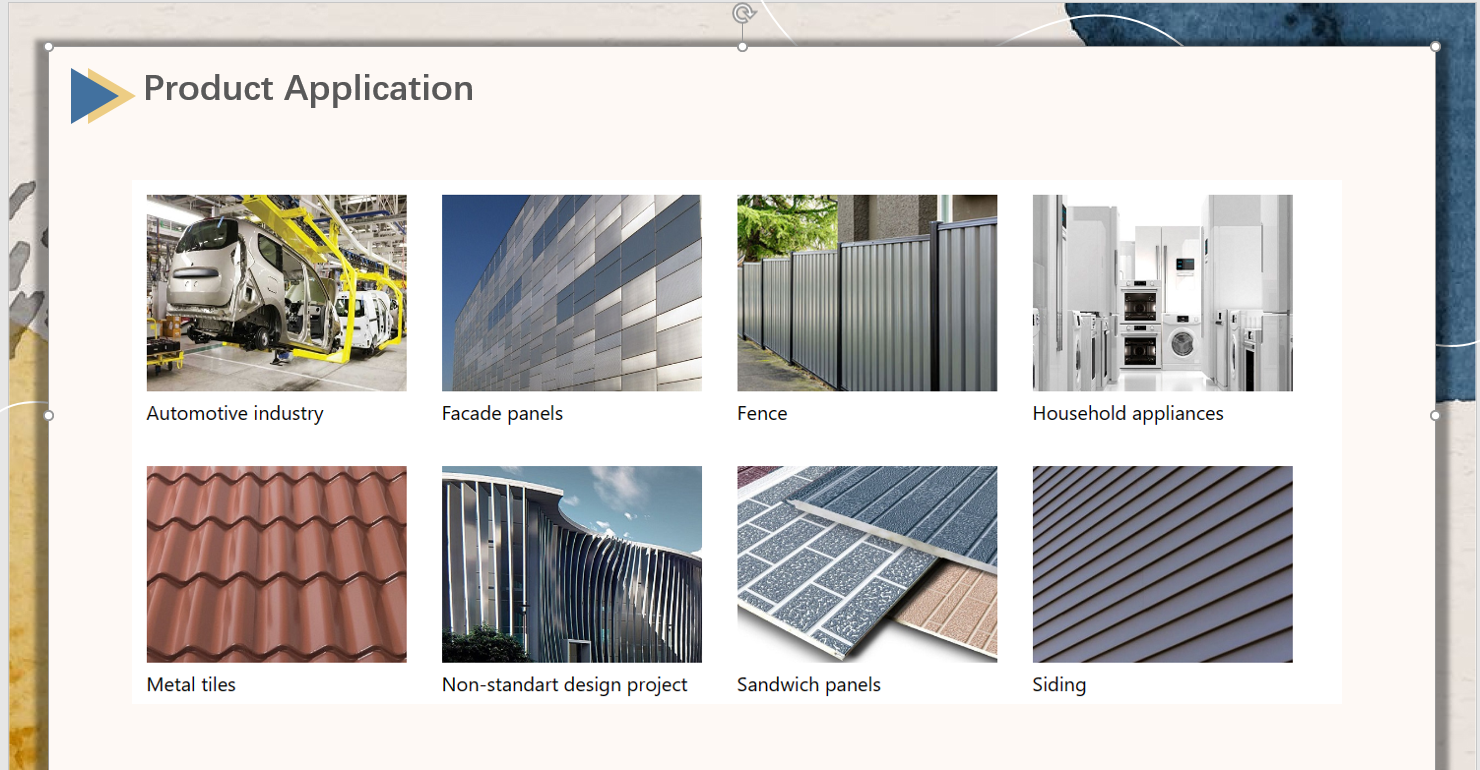1480x770 pixels.
Task: Click the Fence caption text
Action: 762,414
